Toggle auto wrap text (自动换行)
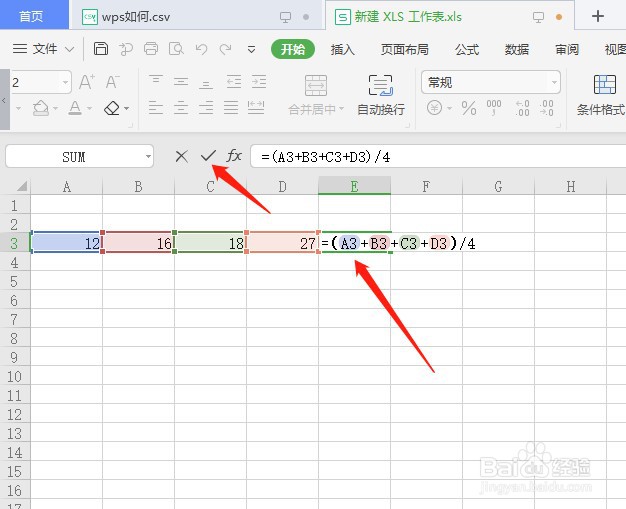626x509 pixels. pyautogui.click(x=380, y=95)
